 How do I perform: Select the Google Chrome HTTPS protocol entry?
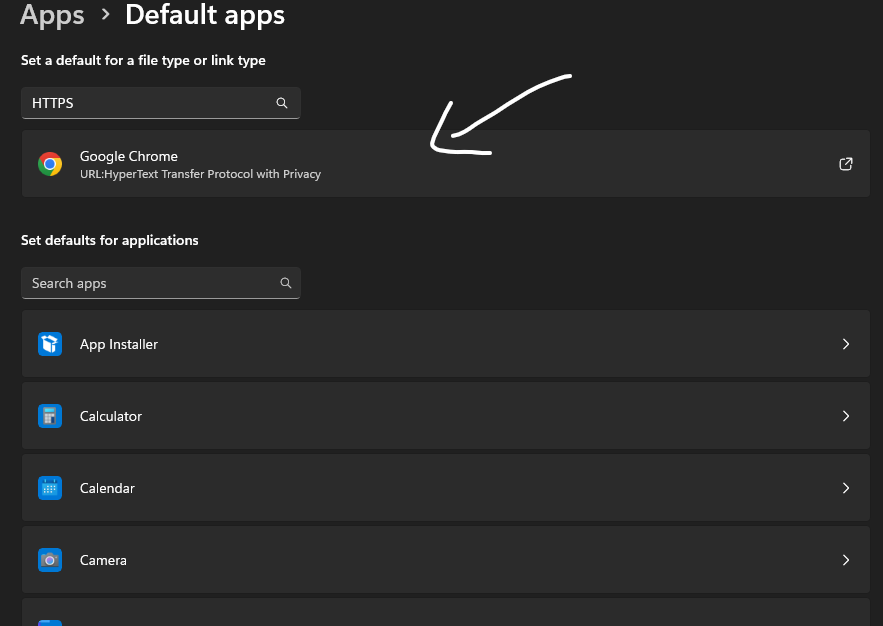pos(200,165)
